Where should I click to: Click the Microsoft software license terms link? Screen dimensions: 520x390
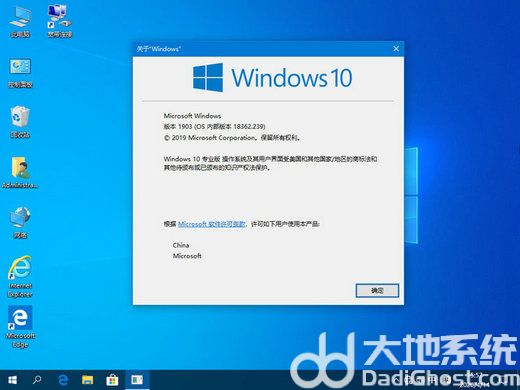[212, 224]
